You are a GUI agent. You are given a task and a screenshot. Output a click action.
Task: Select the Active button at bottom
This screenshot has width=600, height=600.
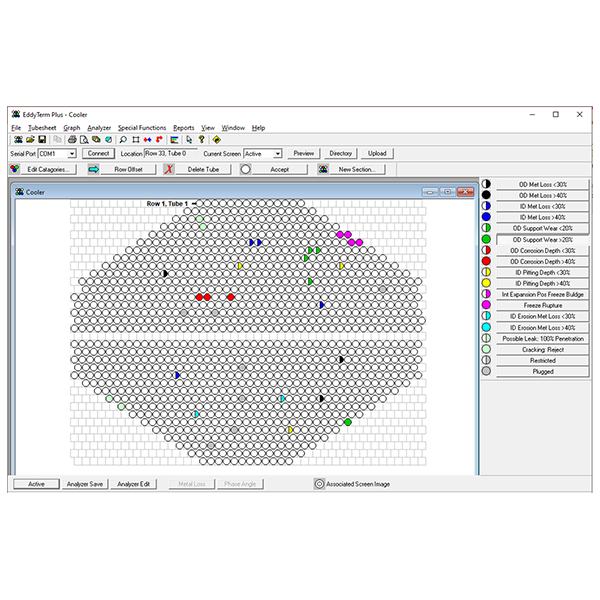point(36,484)
